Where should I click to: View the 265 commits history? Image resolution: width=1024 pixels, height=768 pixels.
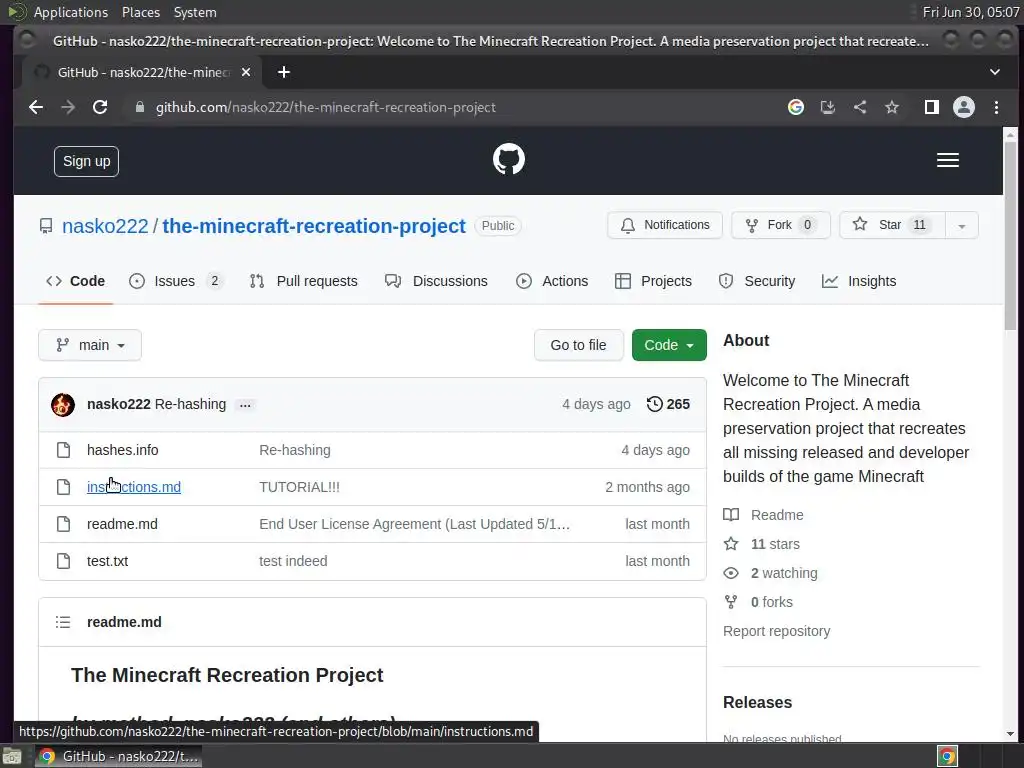tap(668, 404)
